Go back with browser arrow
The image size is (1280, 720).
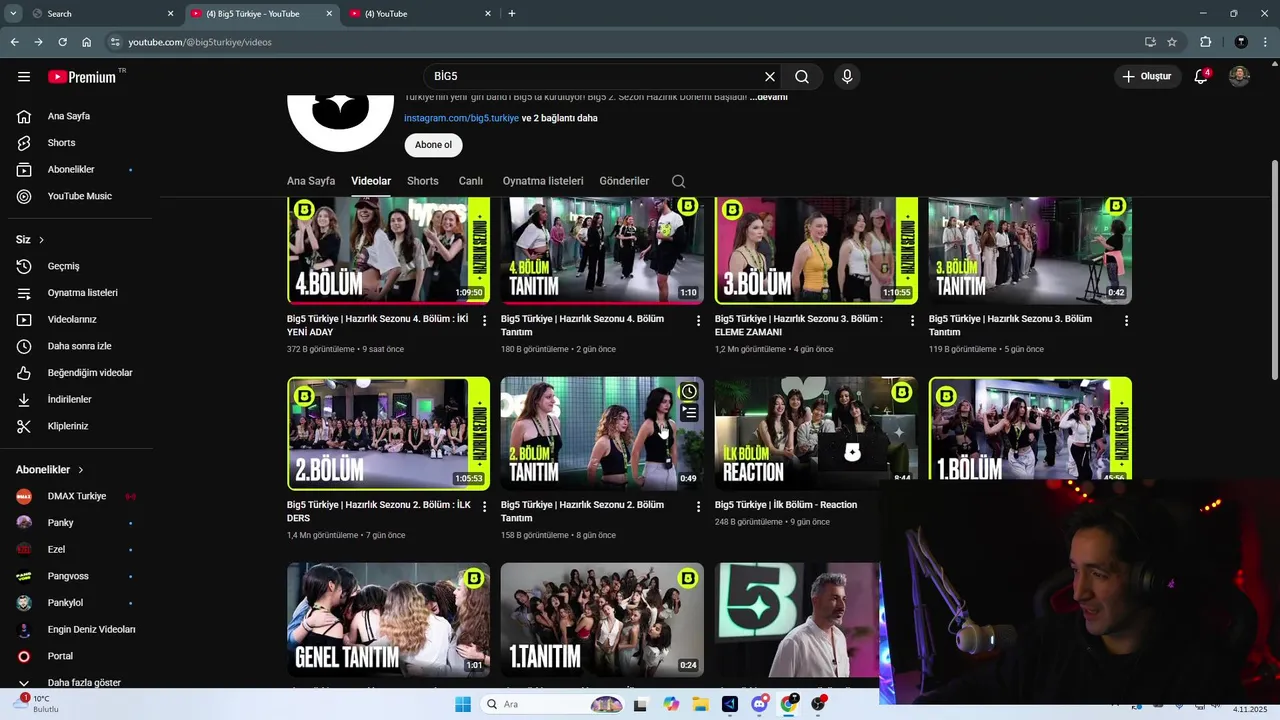tap(14, 42)
